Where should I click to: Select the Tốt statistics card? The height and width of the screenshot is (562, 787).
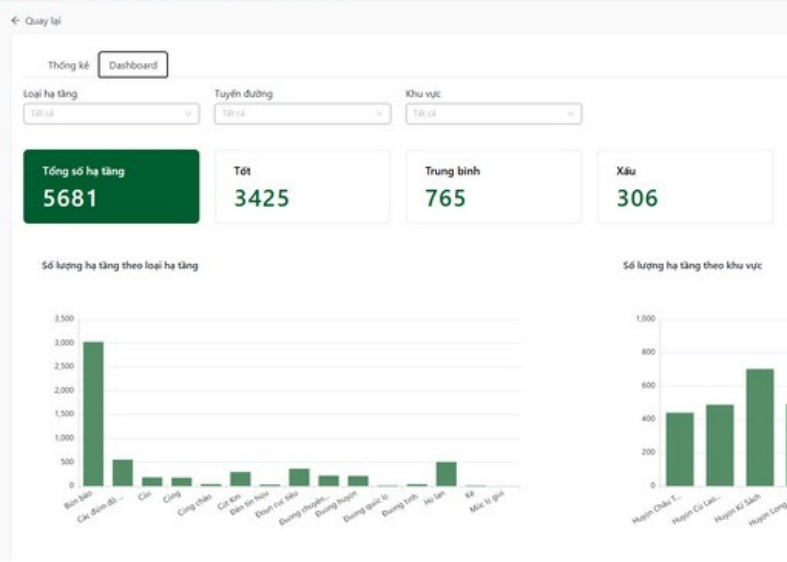point(302,187)
